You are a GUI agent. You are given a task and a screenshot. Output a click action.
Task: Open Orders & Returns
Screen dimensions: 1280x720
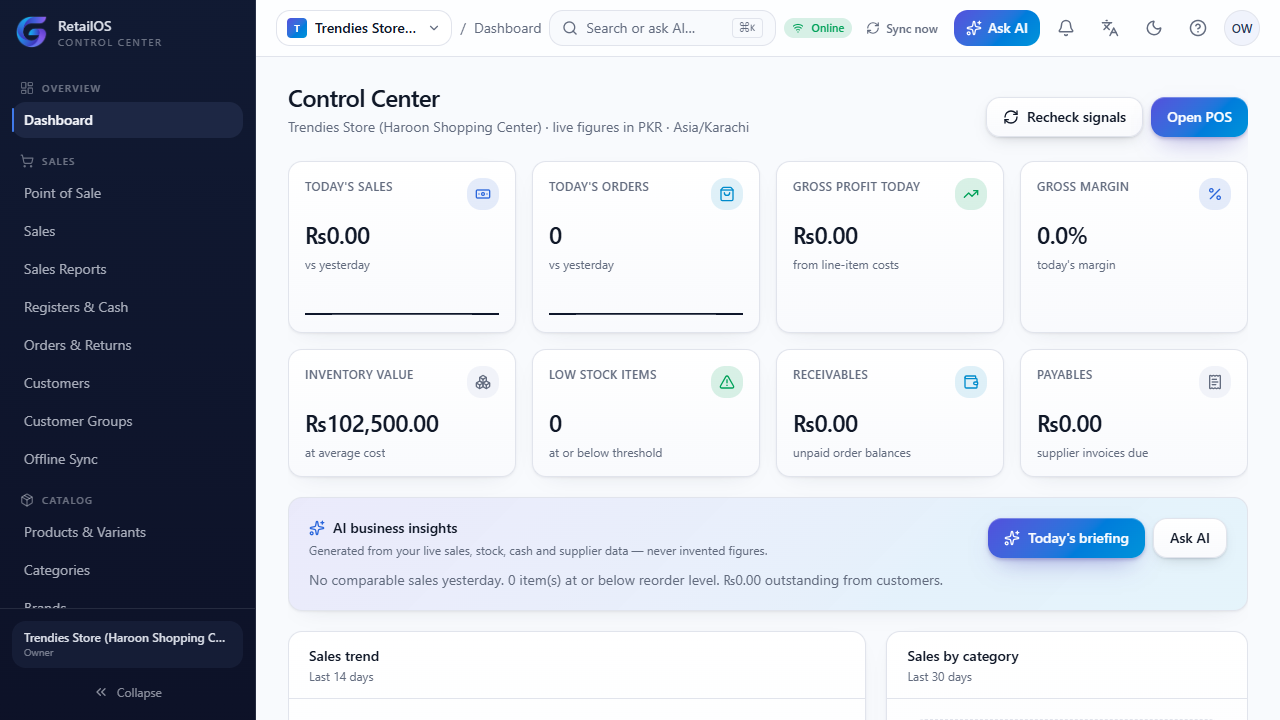coord(127,345)
